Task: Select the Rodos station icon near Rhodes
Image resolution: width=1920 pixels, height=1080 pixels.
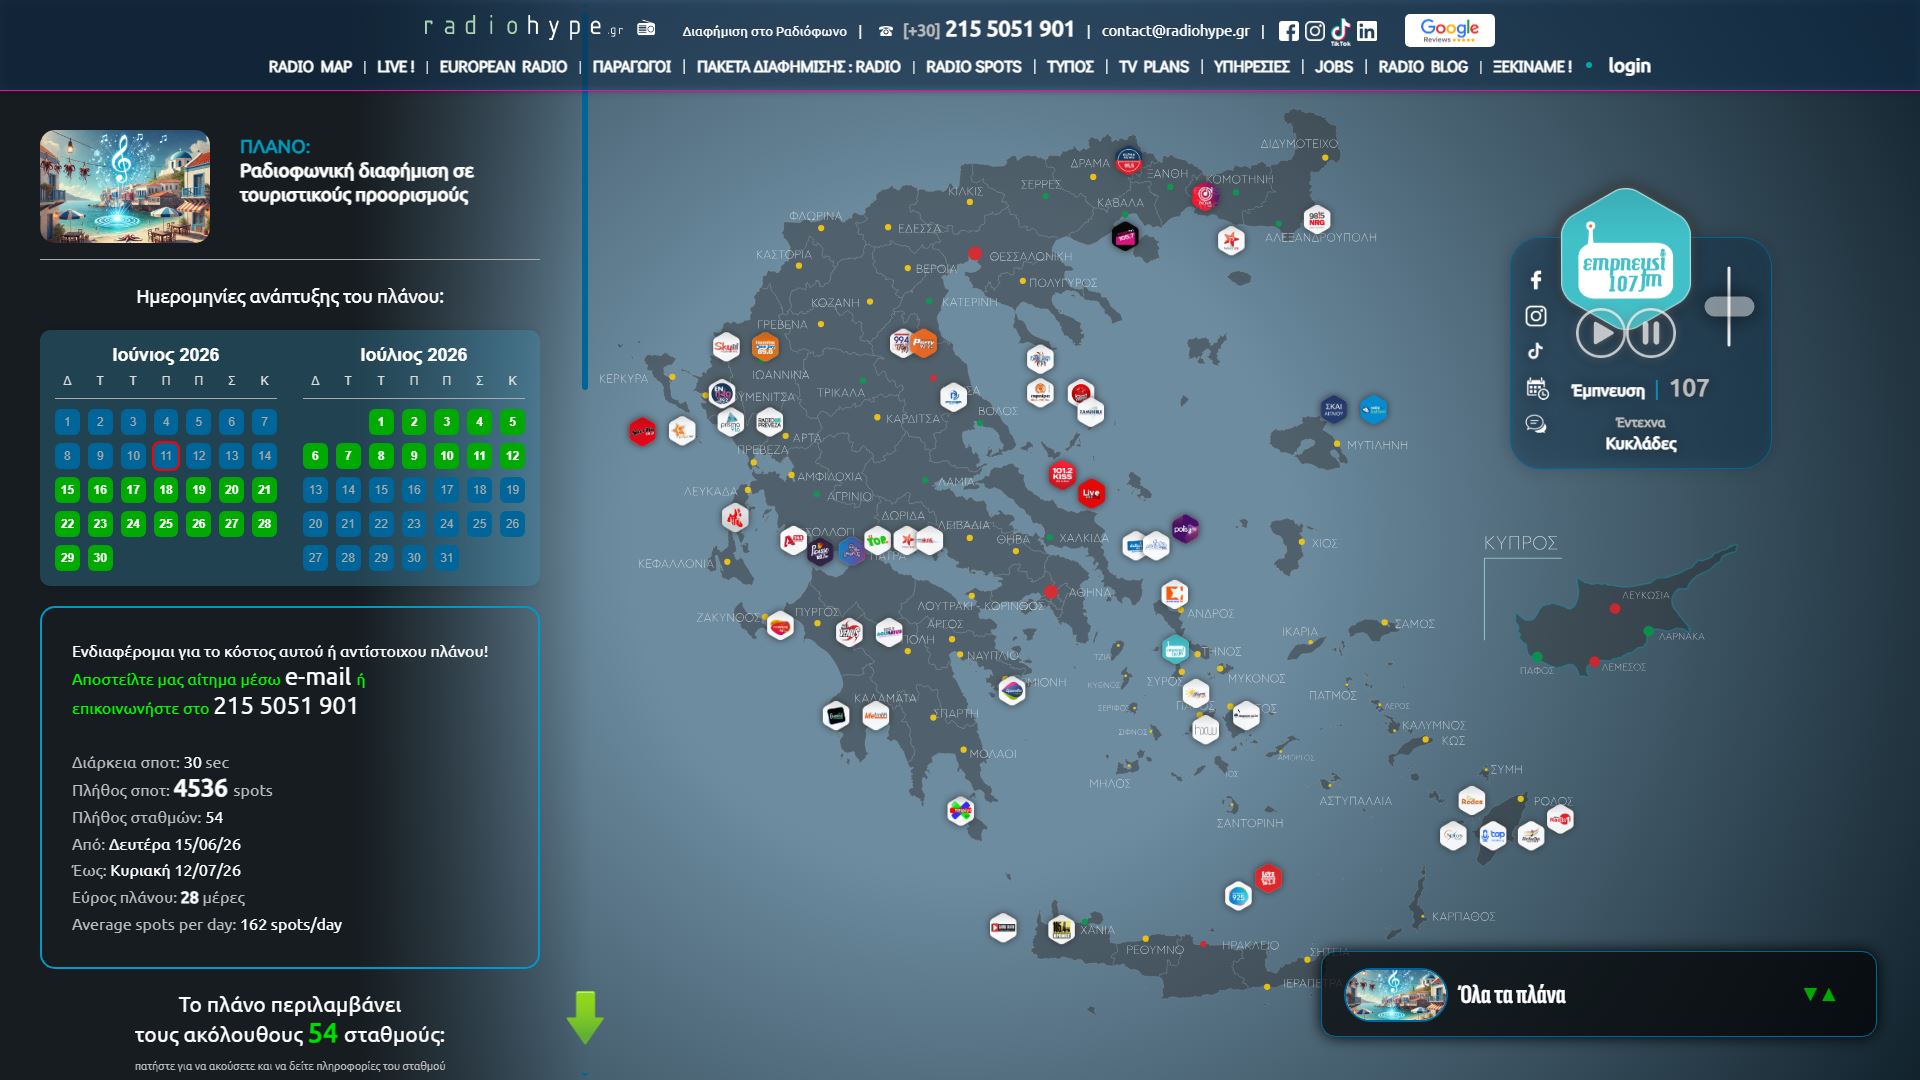Action: click(1472, 801)
